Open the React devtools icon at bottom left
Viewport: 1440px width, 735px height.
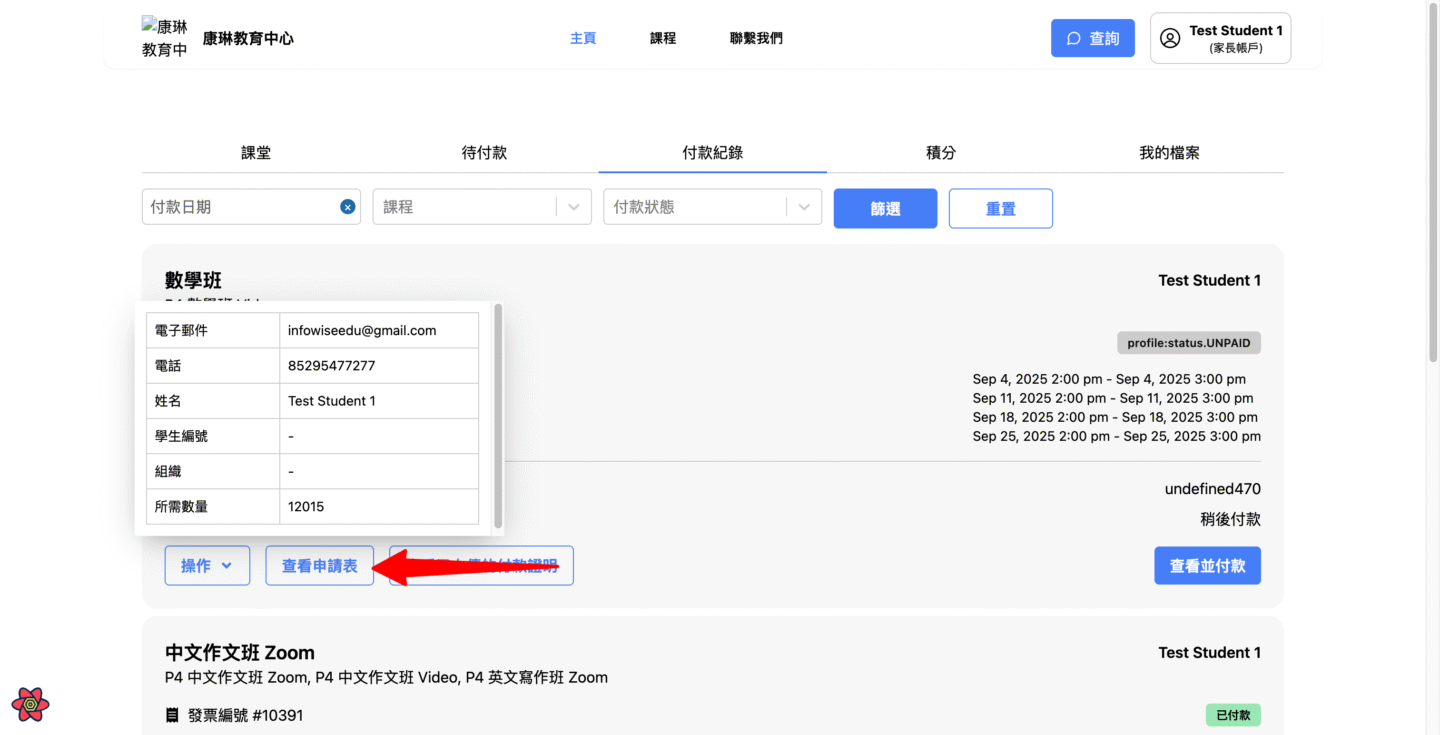[x=31, y=704]
